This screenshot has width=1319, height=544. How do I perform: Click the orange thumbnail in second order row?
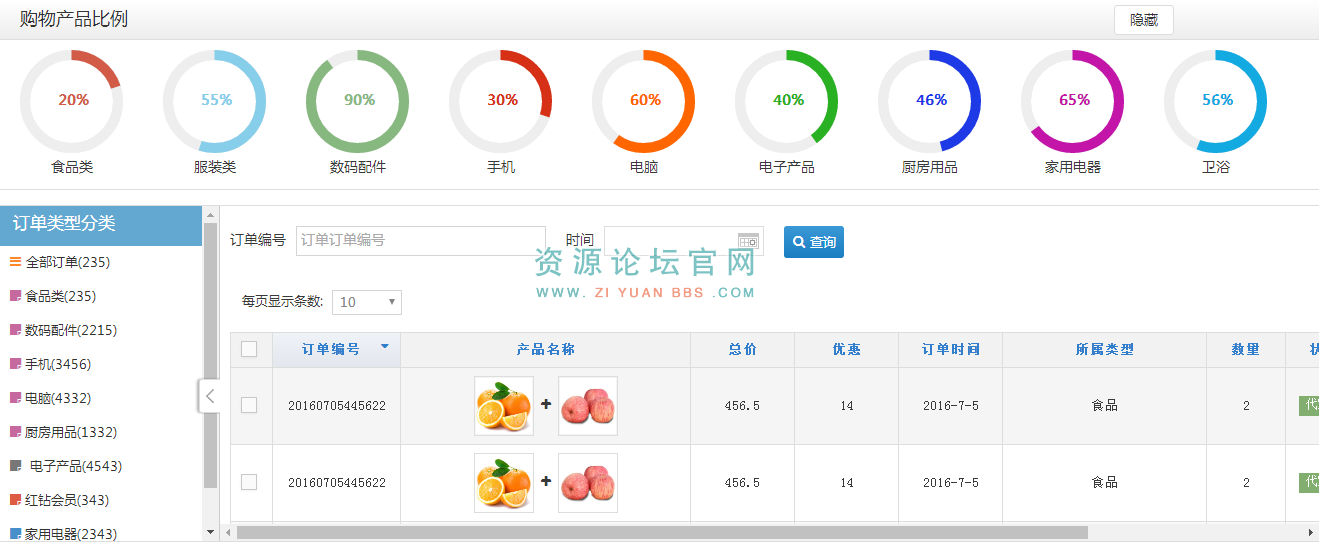click(x=504, y=483)
